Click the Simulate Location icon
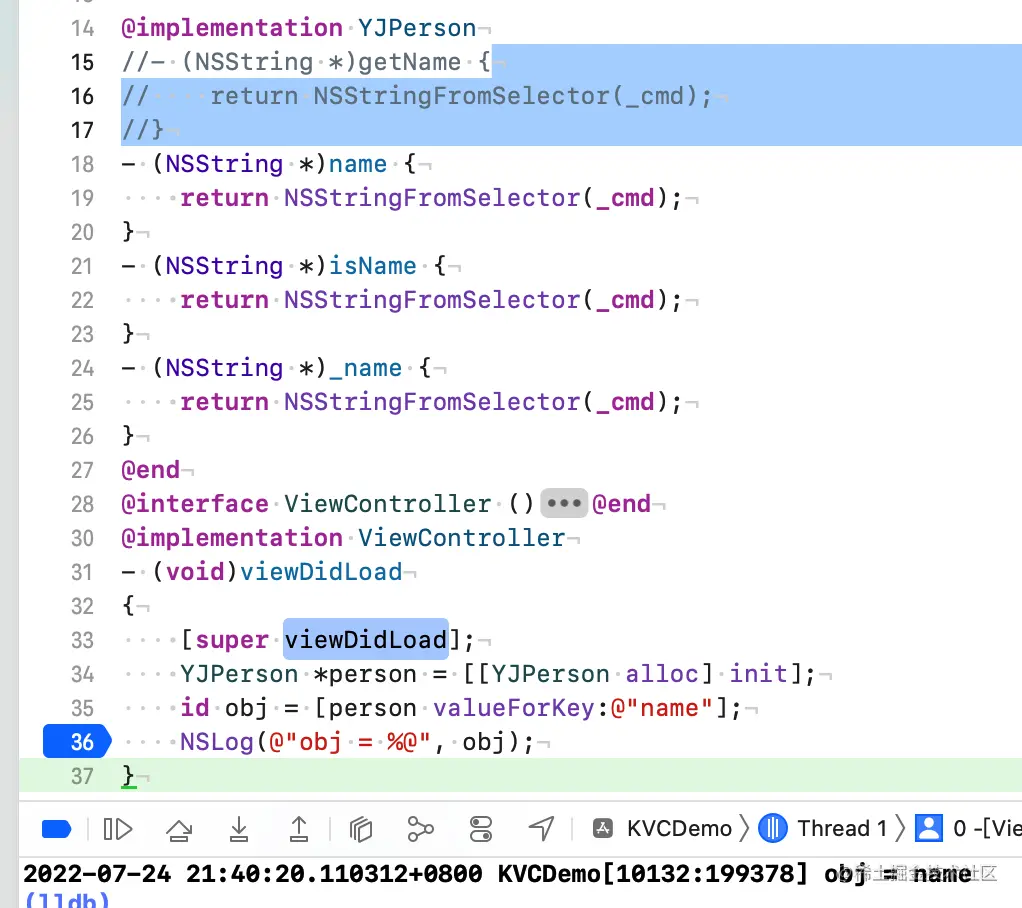Image resolution: width=1022 pixels, height=908 pixels. click(541, 828)
